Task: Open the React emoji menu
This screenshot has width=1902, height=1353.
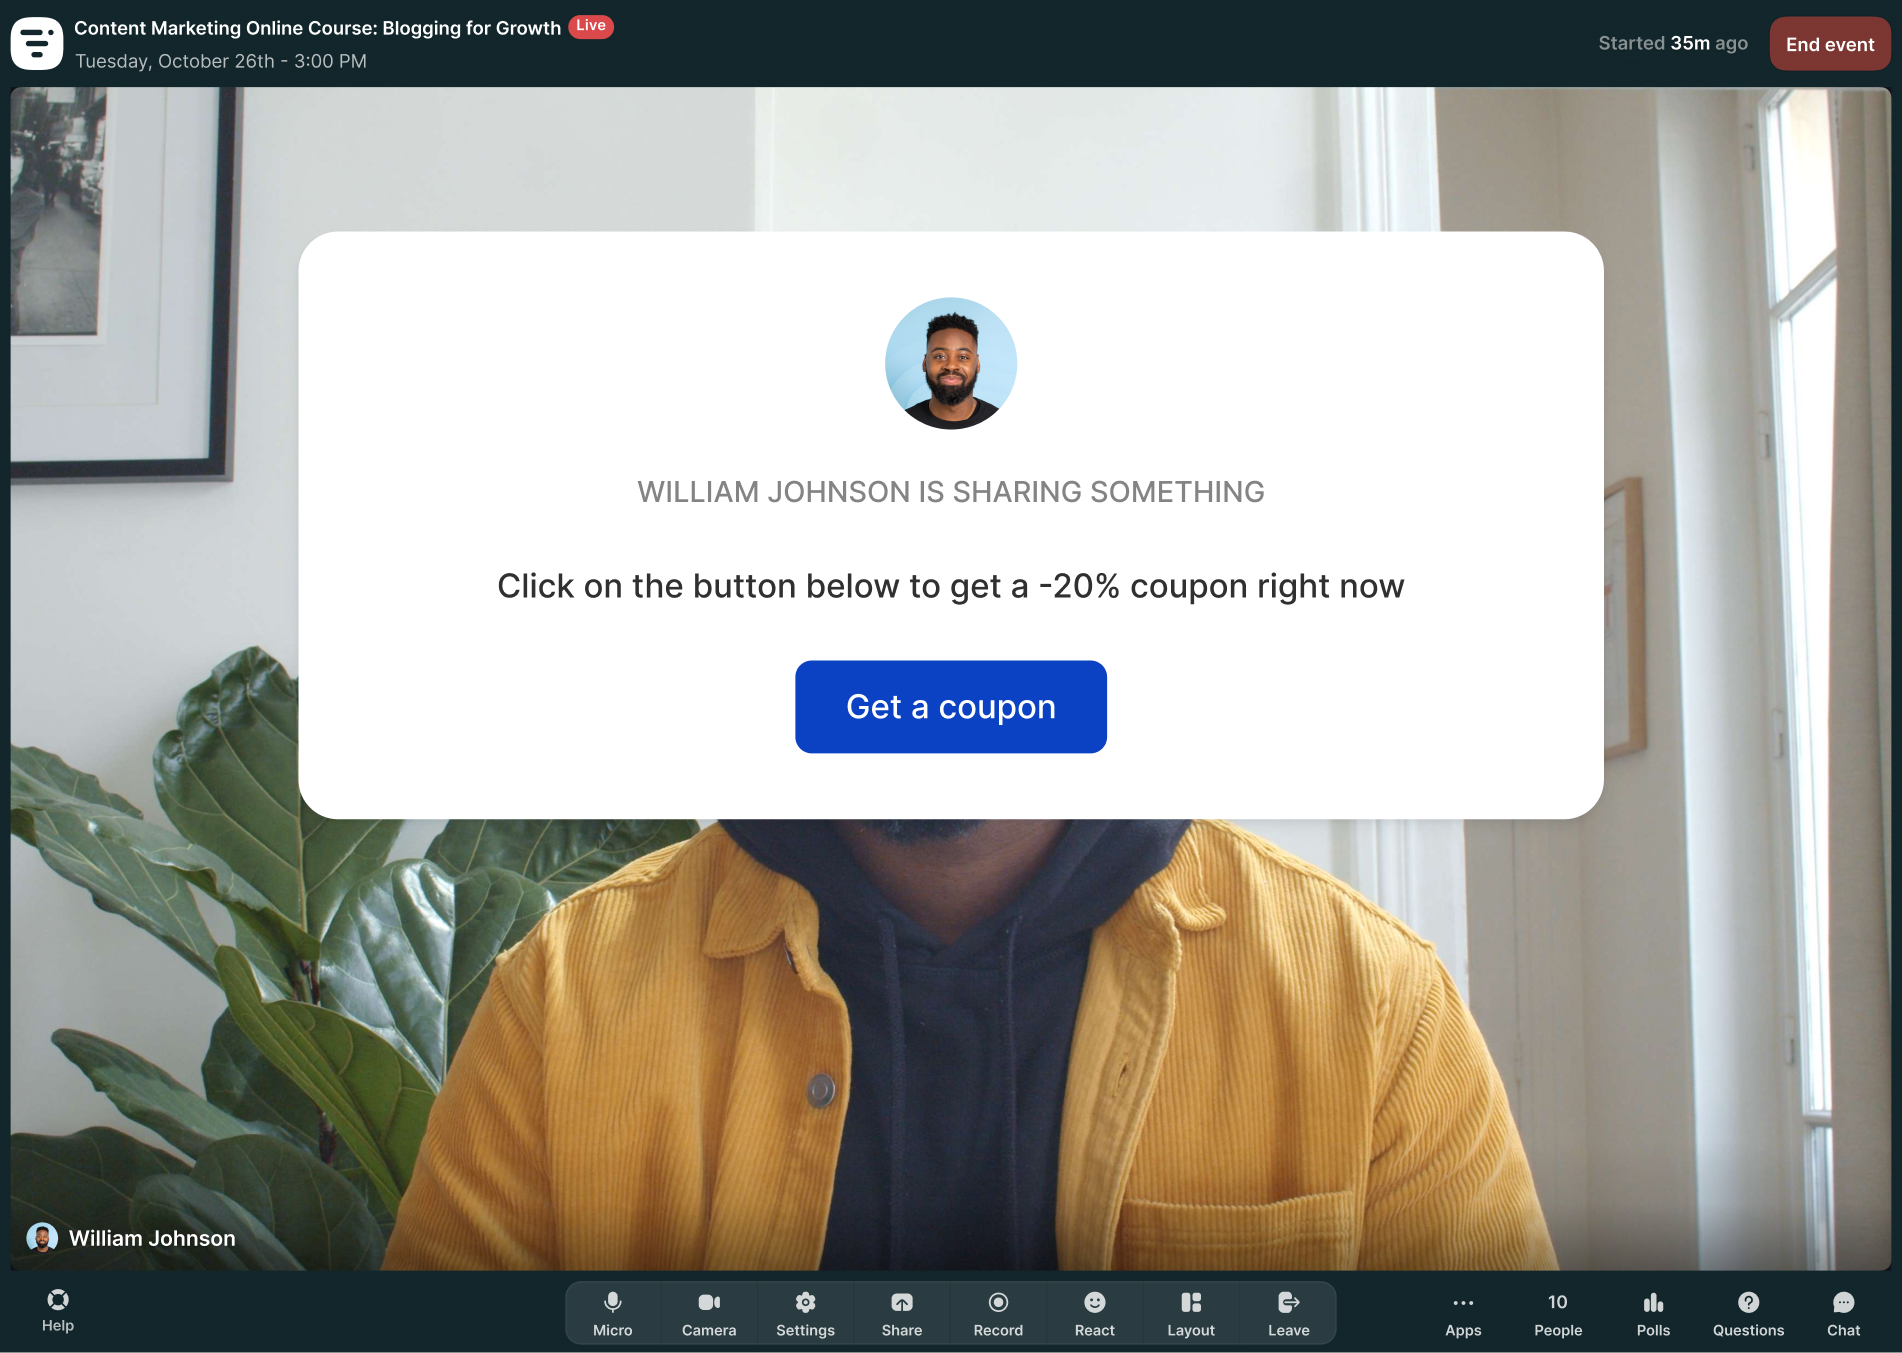Action: click(x=1095, y=1313)
